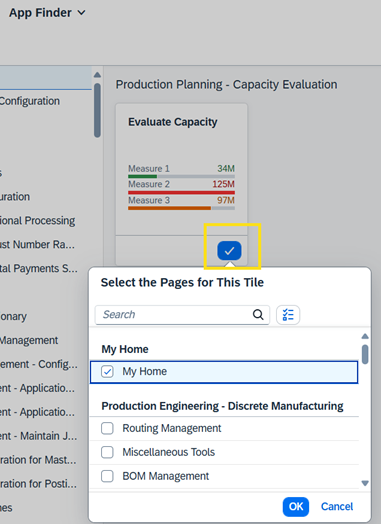The image size is (381, 524).
Task: Open the Evaluate Capacity tile
Action: tap(181, 169)
